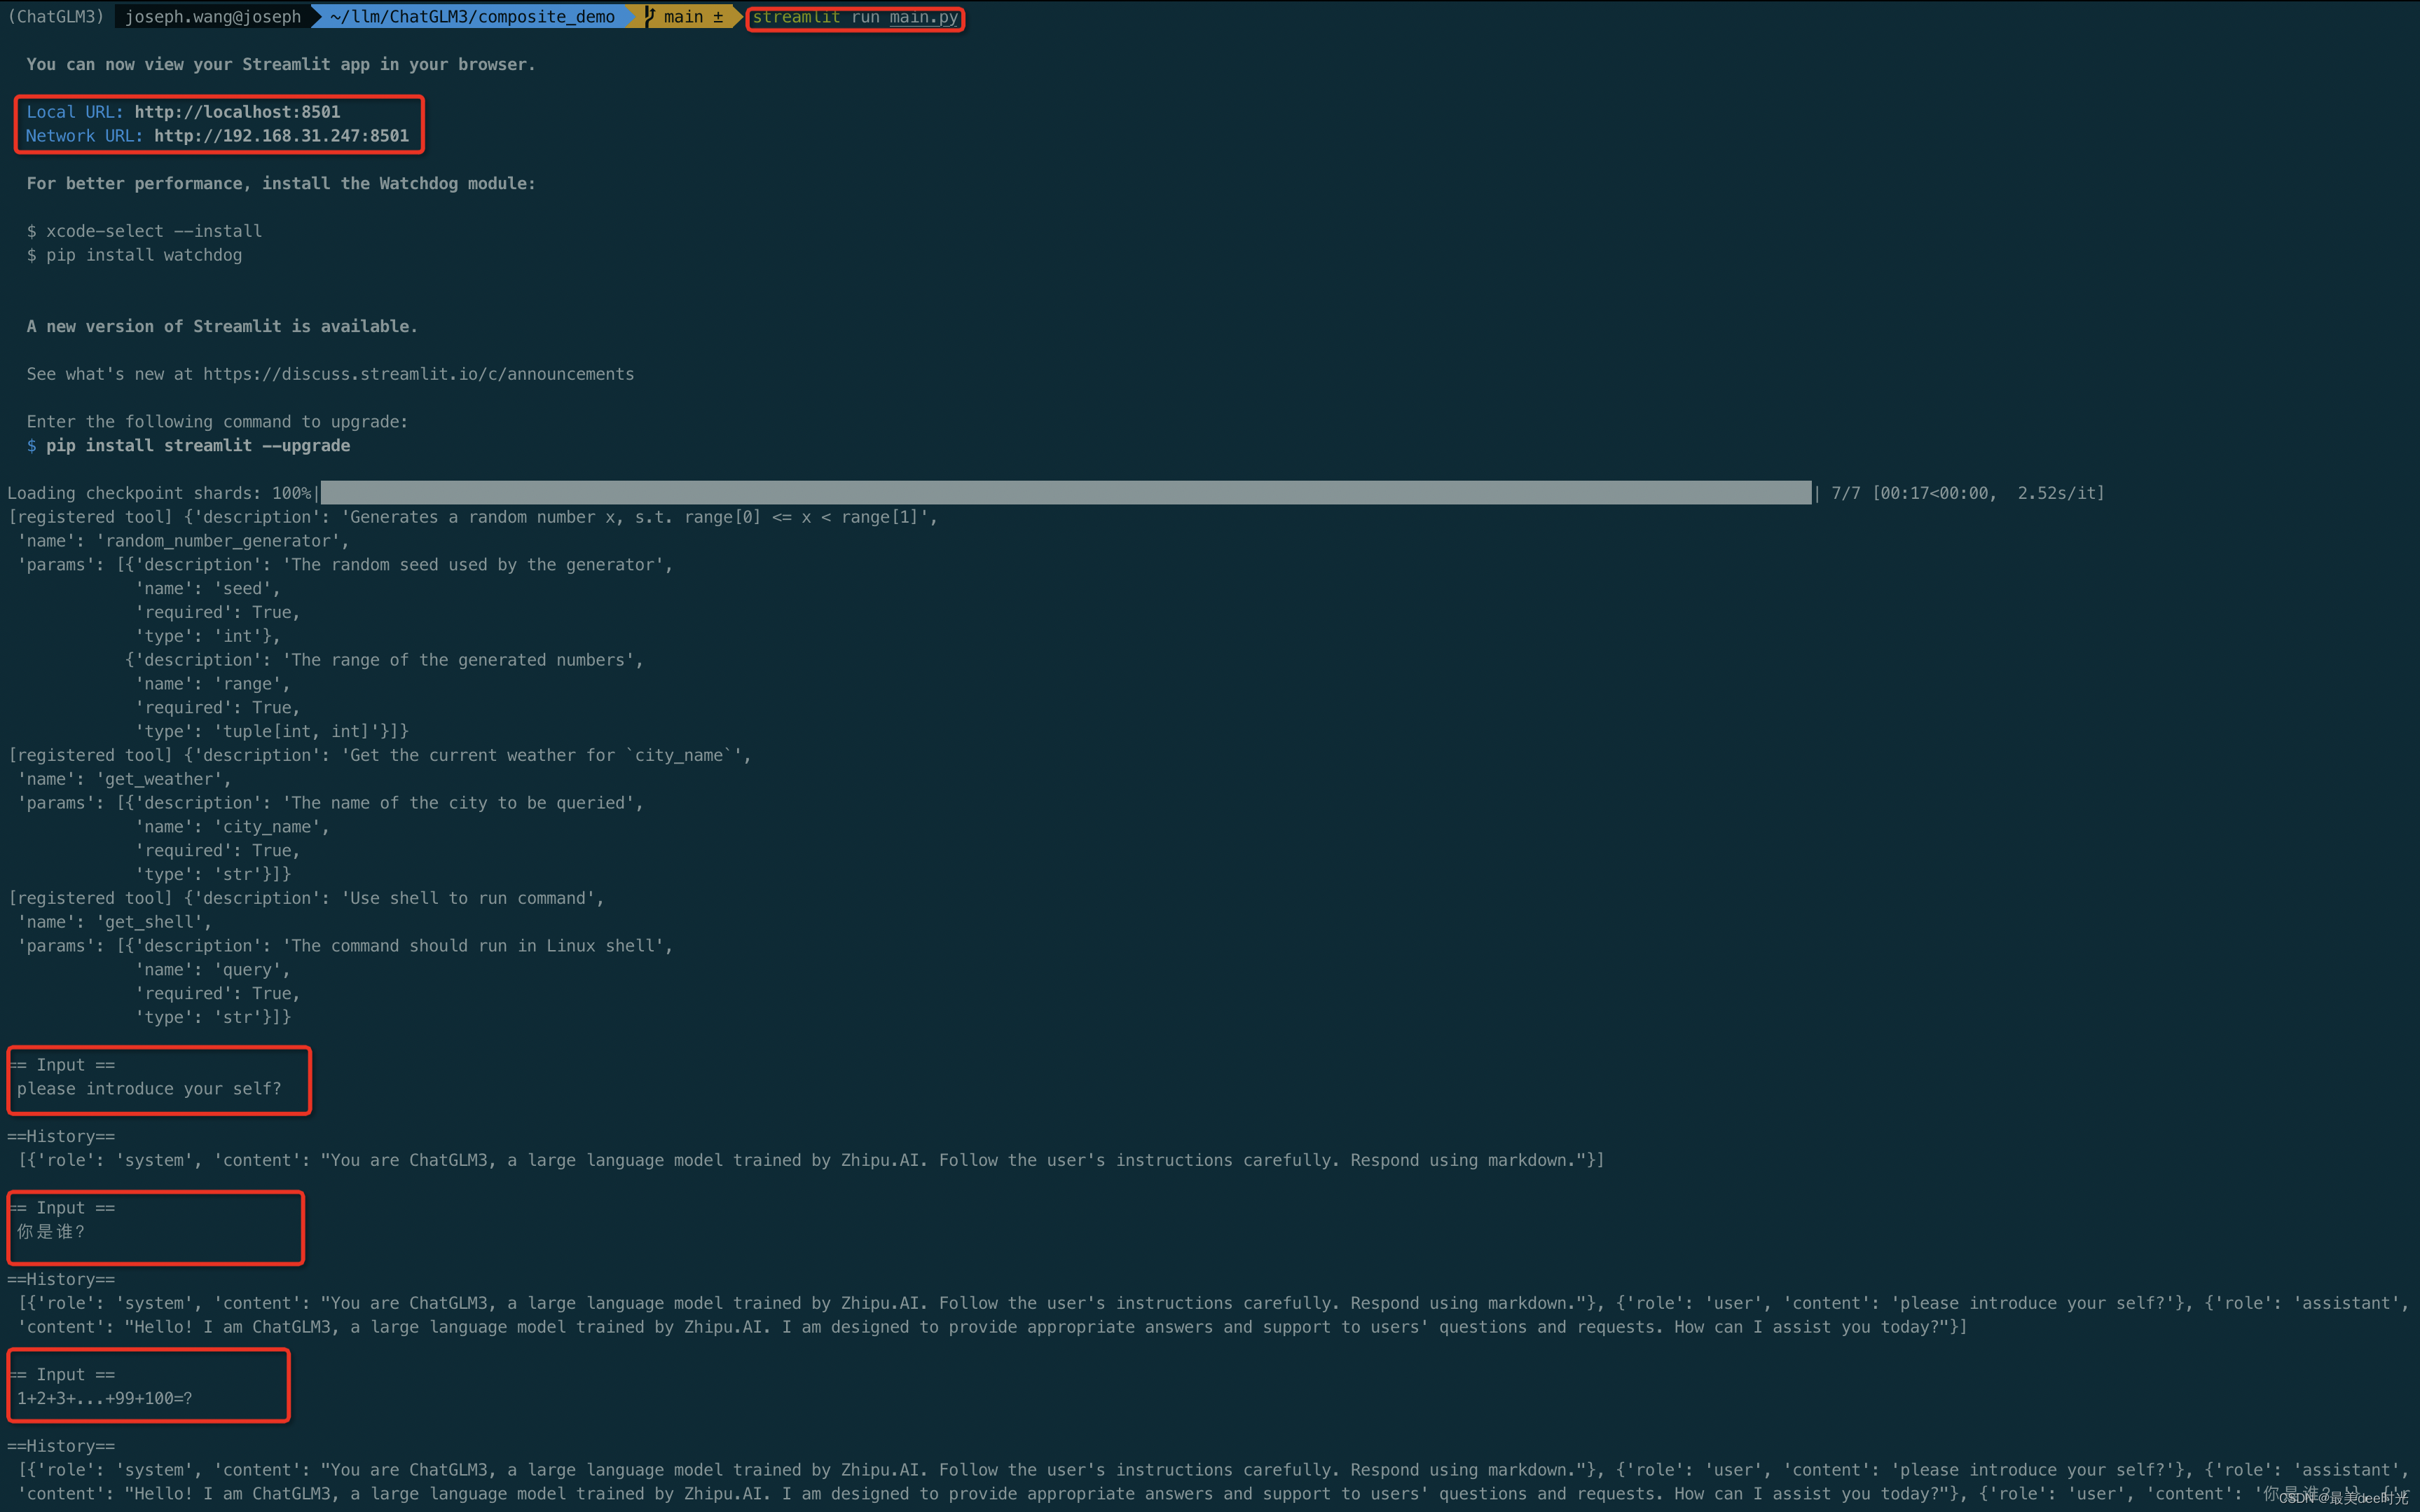This screenshot has width=2420, height=1512.
Task: Click 'A new version of Streamlit is available.'
Action: (222, 327)
